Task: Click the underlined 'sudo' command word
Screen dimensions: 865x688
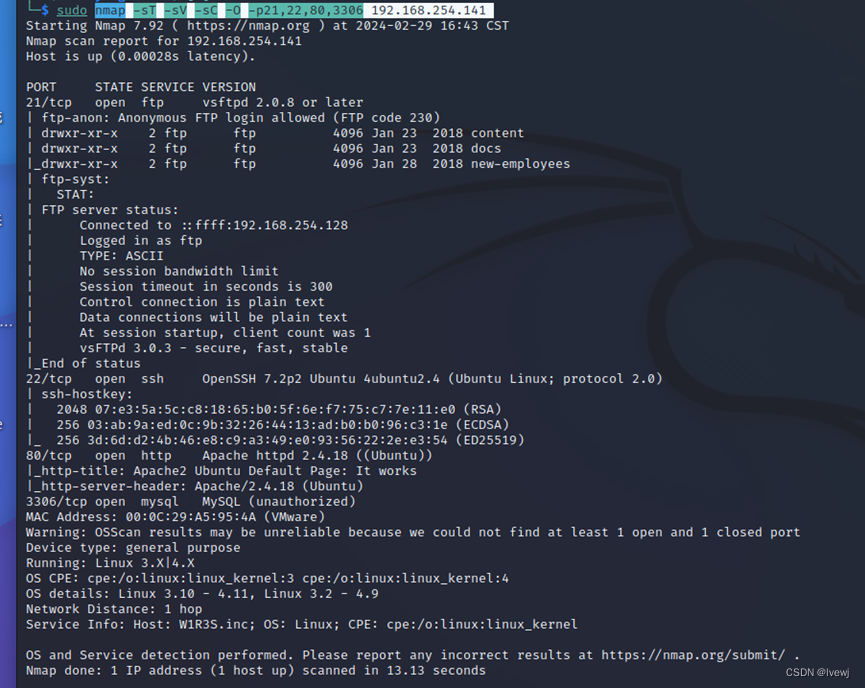Action: (72, 10)
